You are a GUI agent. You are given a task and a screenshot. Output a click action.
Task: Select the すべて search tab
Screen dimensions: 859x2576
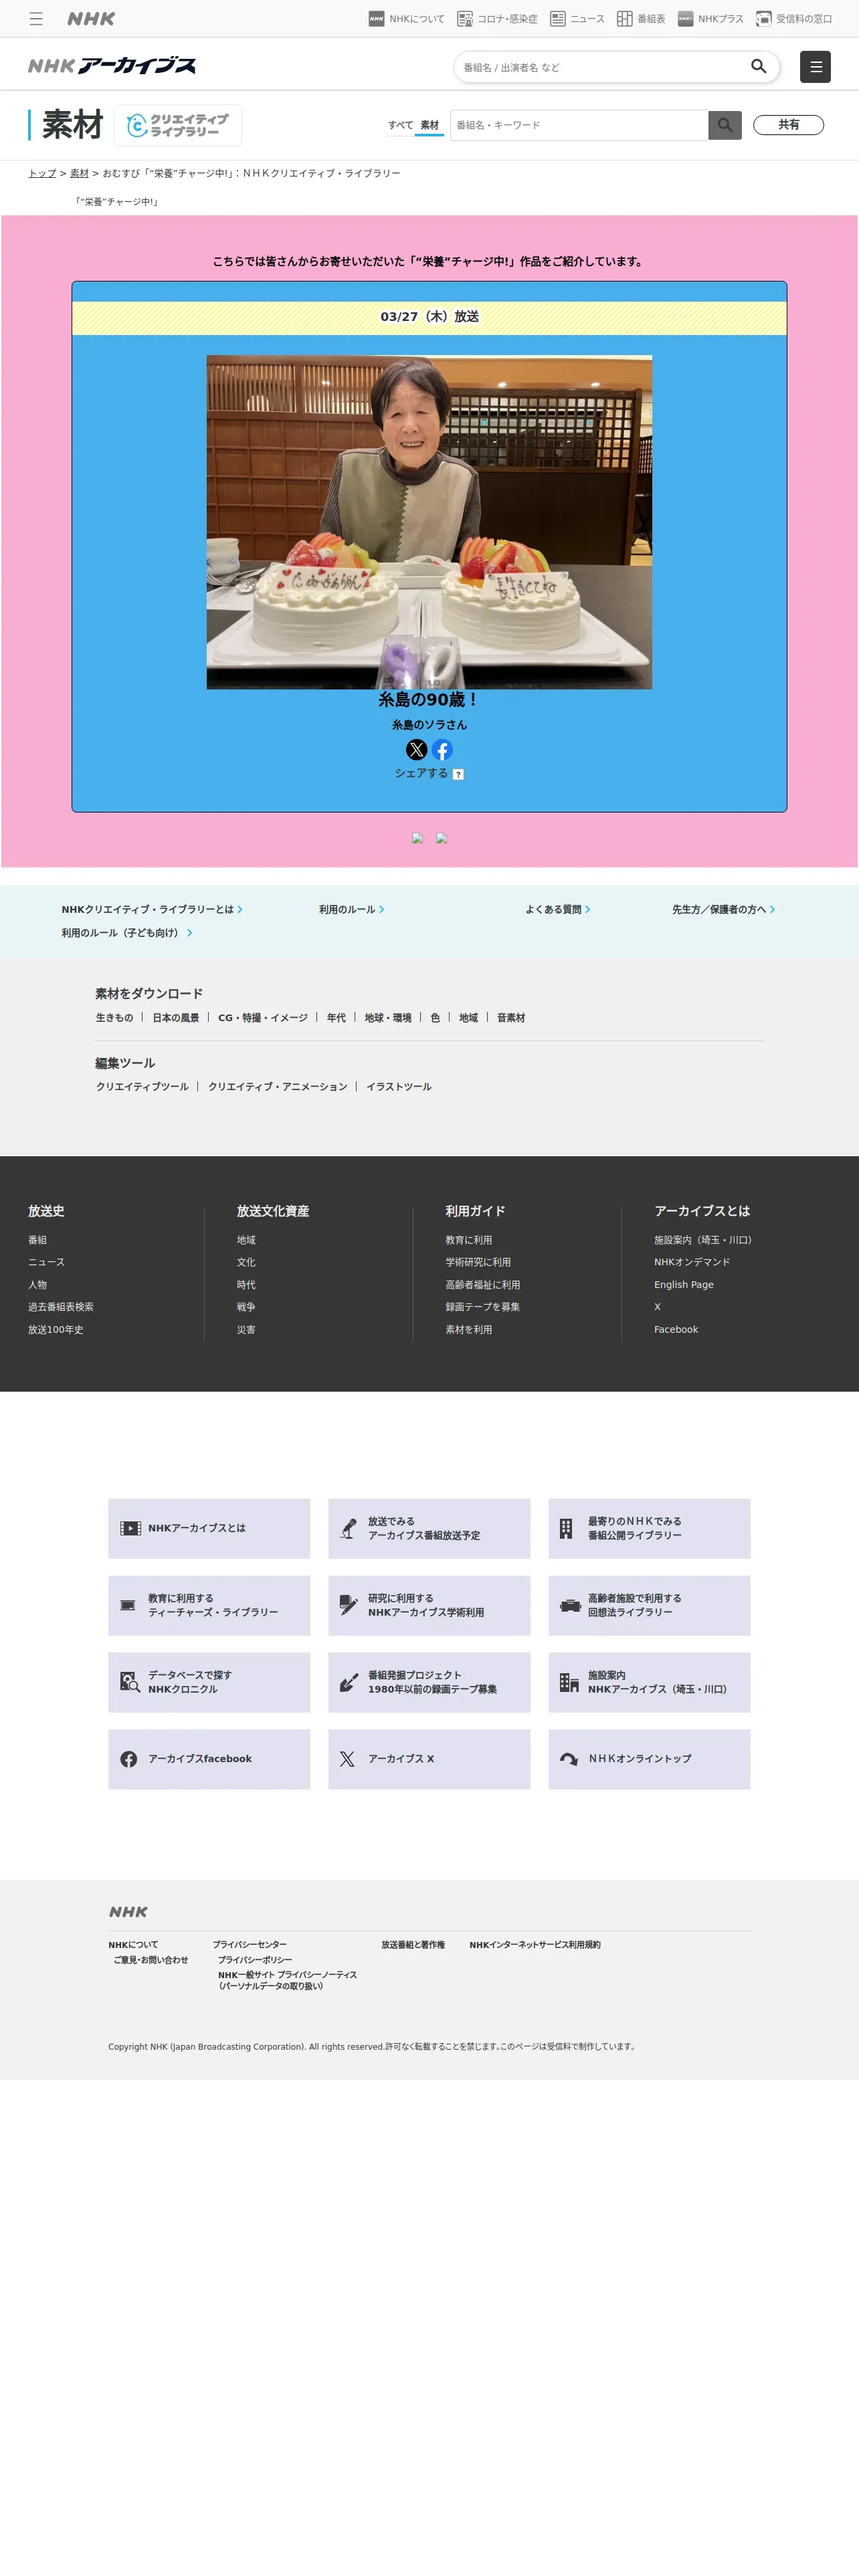400,125
